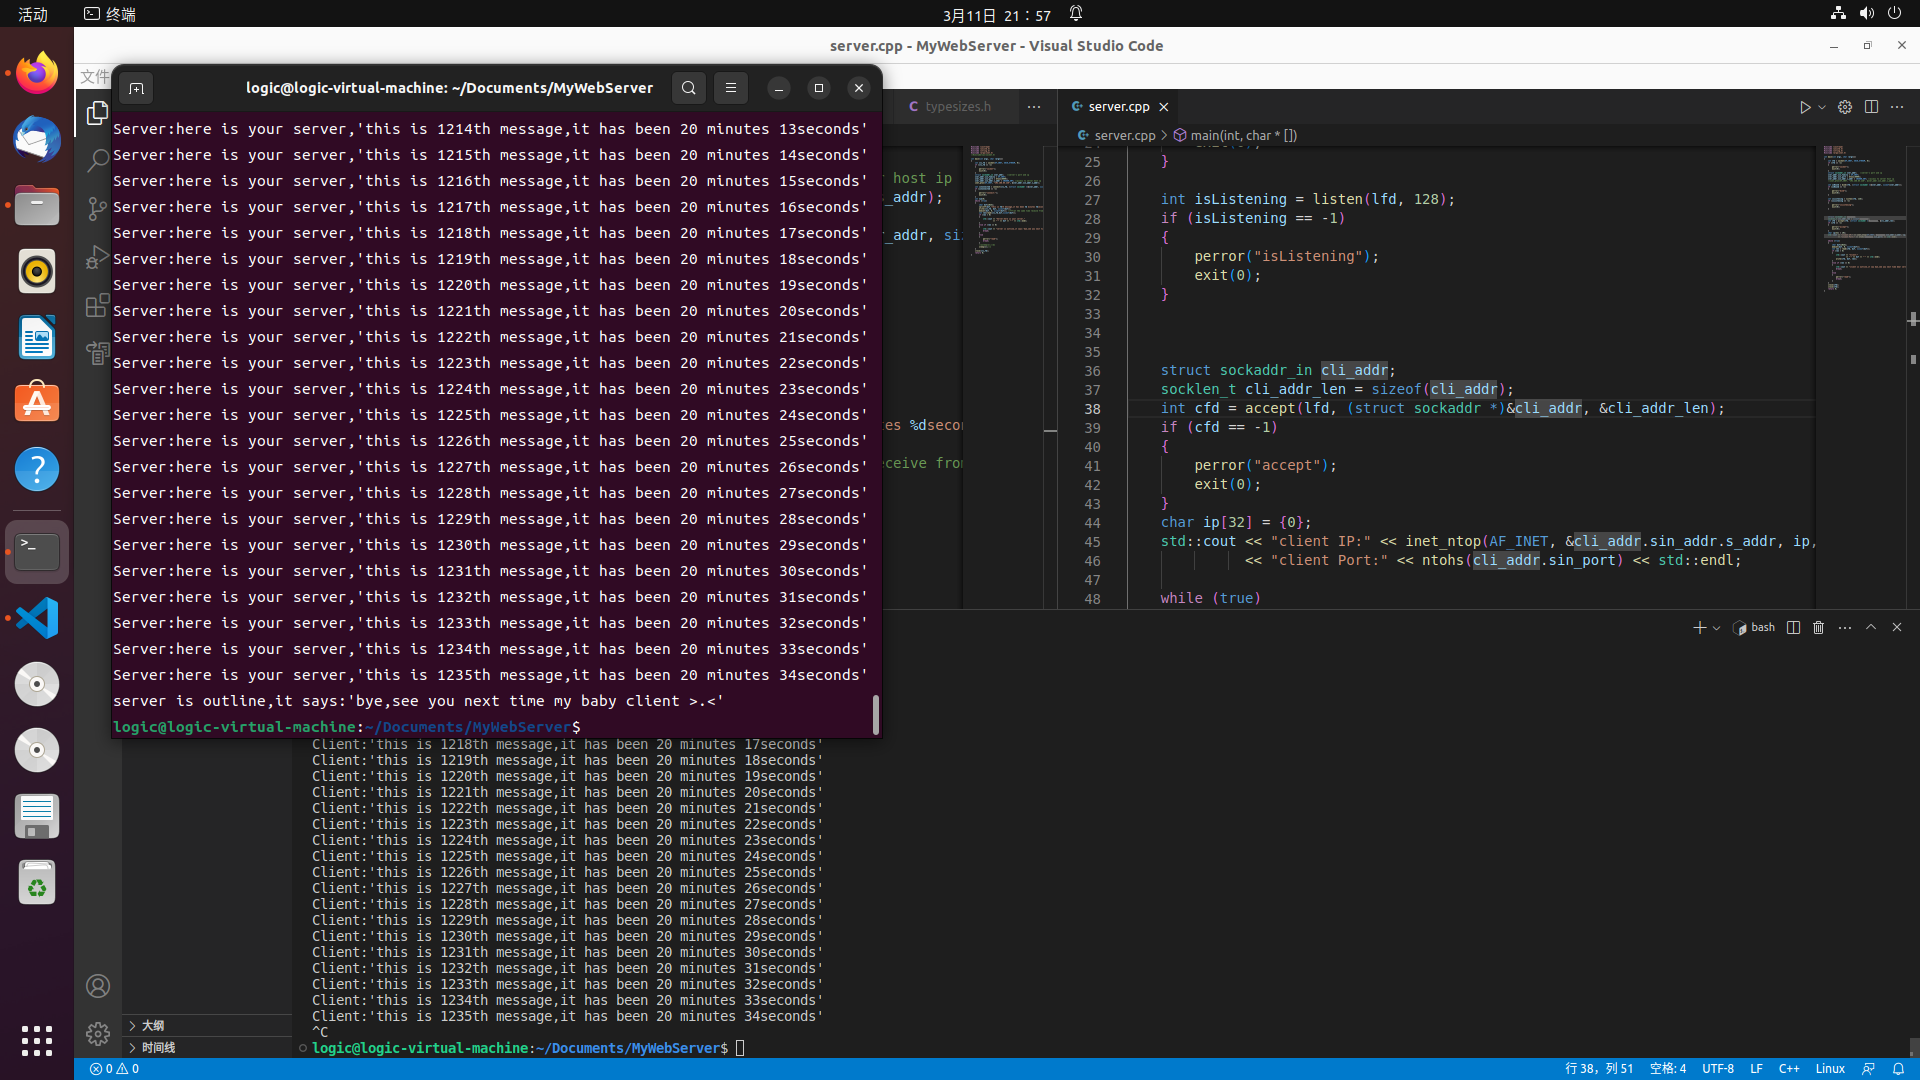The width and height of the screenshot is (1920, 1080).
Task: Open the clock calendar in top bar
Action: (996, 15)
